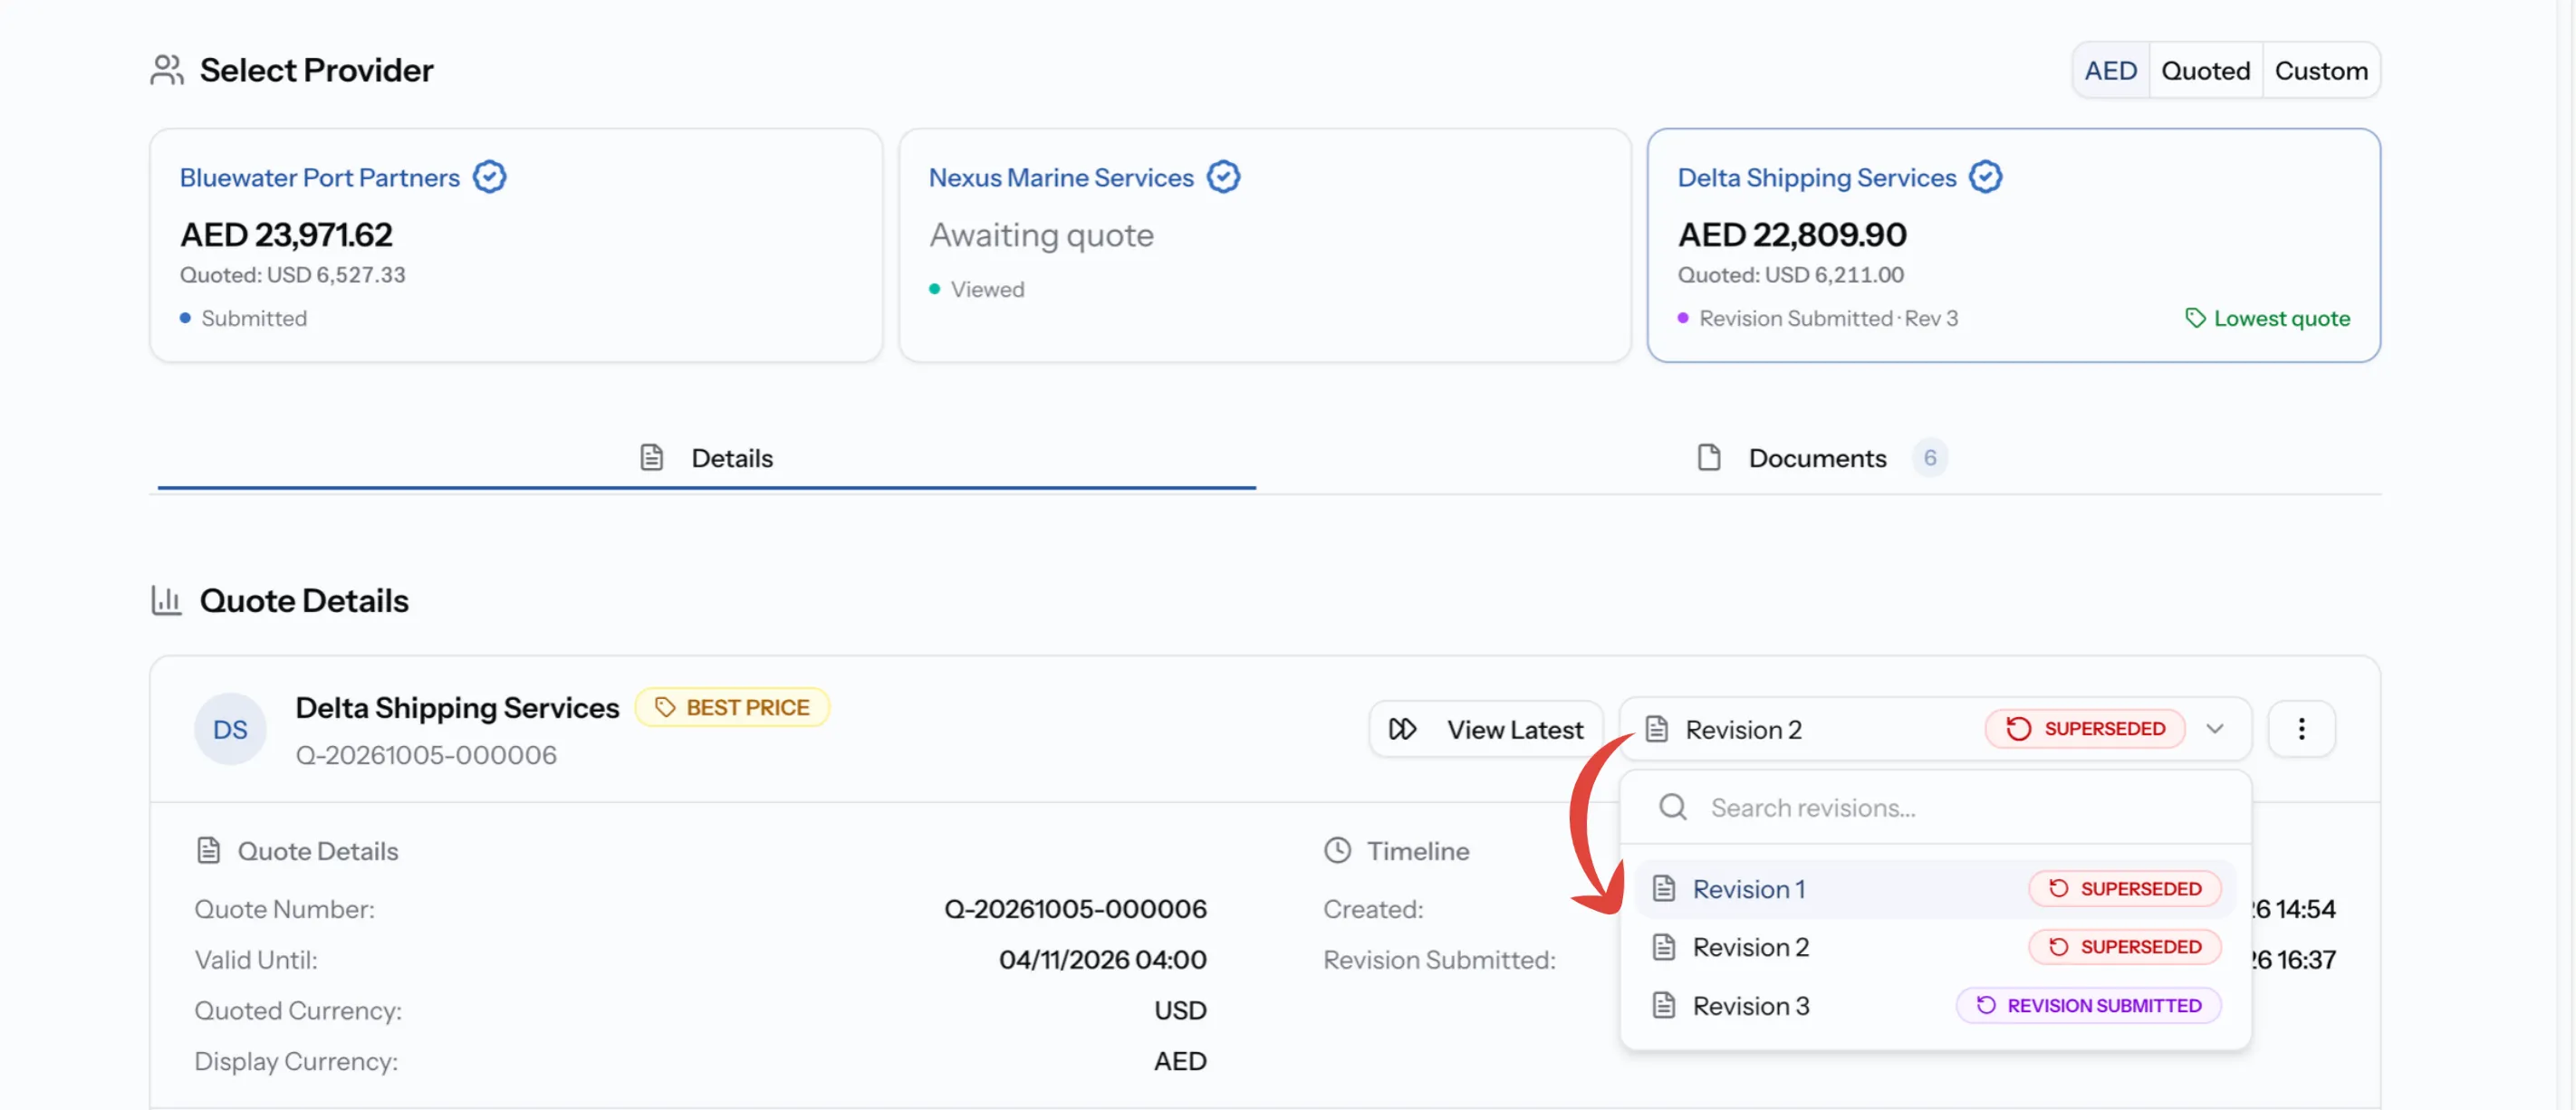
Task: Click the SUPERSEDED badge on Revision 1 row
Action: (x=2124, y=889)
